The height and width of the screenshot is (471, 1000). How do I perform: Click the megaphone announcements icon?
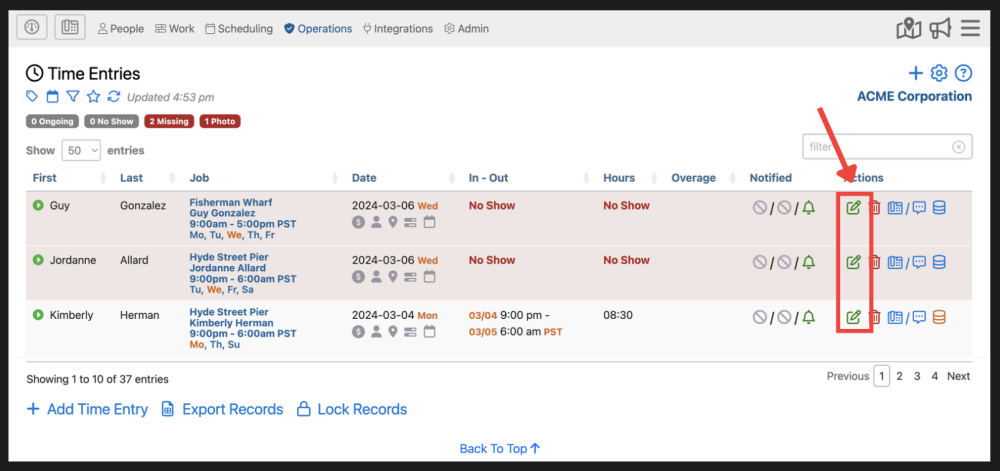(x=939, y=29)
